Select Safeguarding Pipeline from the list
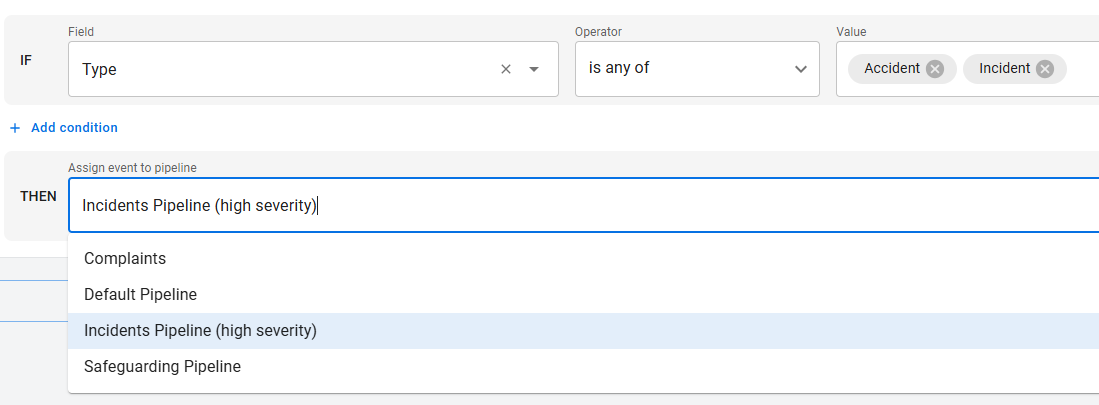1099x405 pixels. (x=162, y=366)
